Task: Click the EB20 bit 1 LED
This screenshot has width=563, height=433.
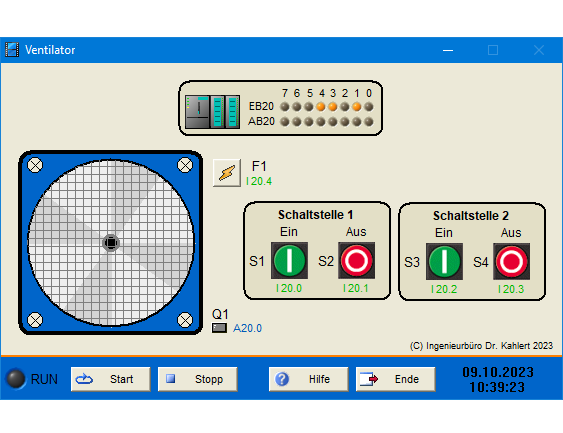Action: 357,107
